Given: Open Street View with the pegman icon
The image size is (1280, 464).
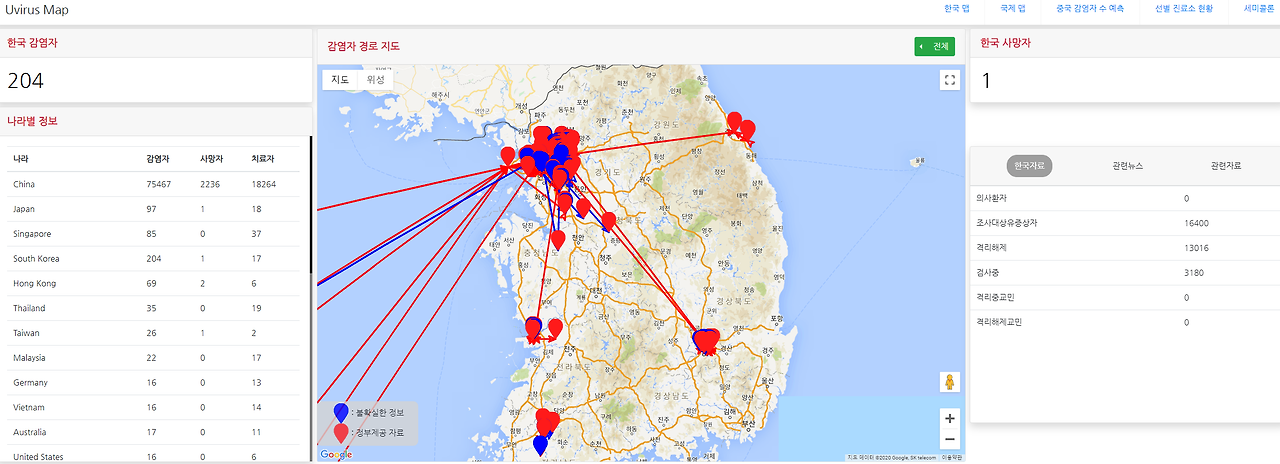Looking at the screenshot, I should point(950,382).
